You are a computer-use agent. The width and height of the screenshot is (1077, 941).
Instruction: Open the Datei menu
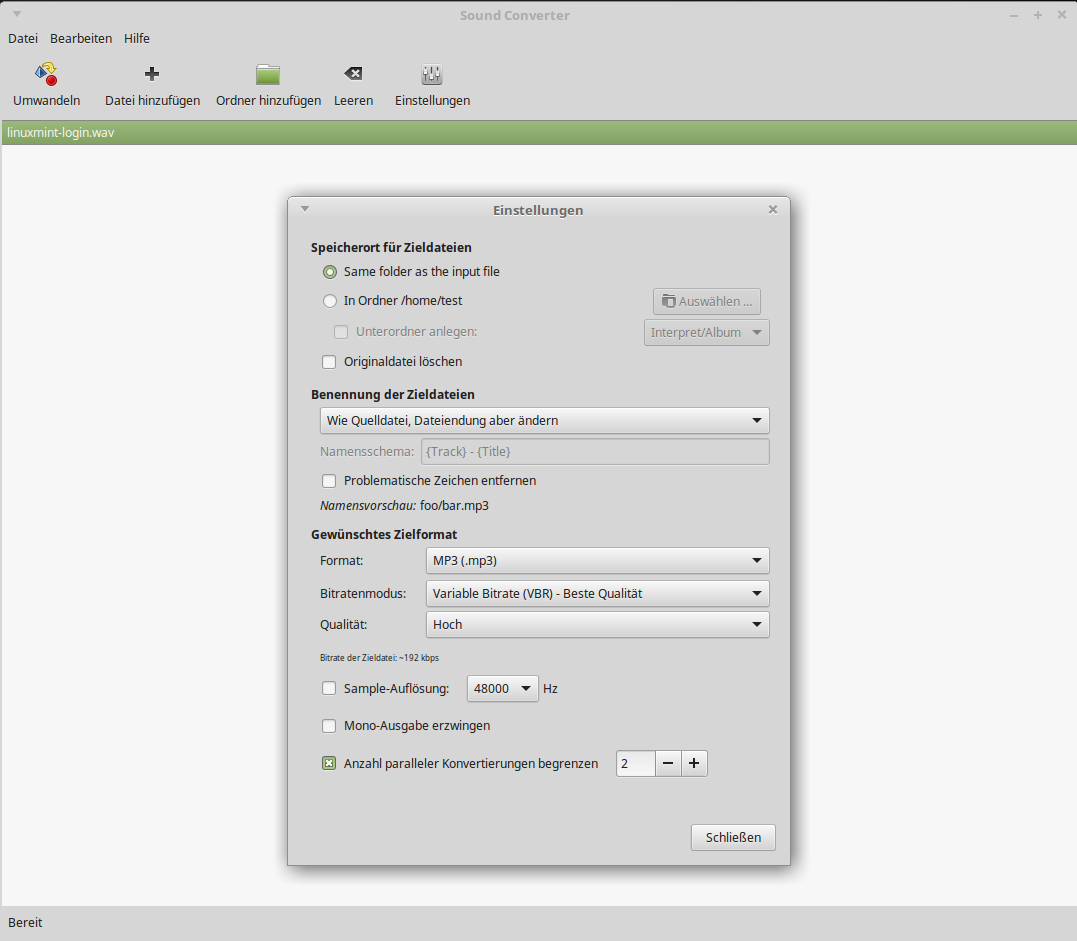23,38
